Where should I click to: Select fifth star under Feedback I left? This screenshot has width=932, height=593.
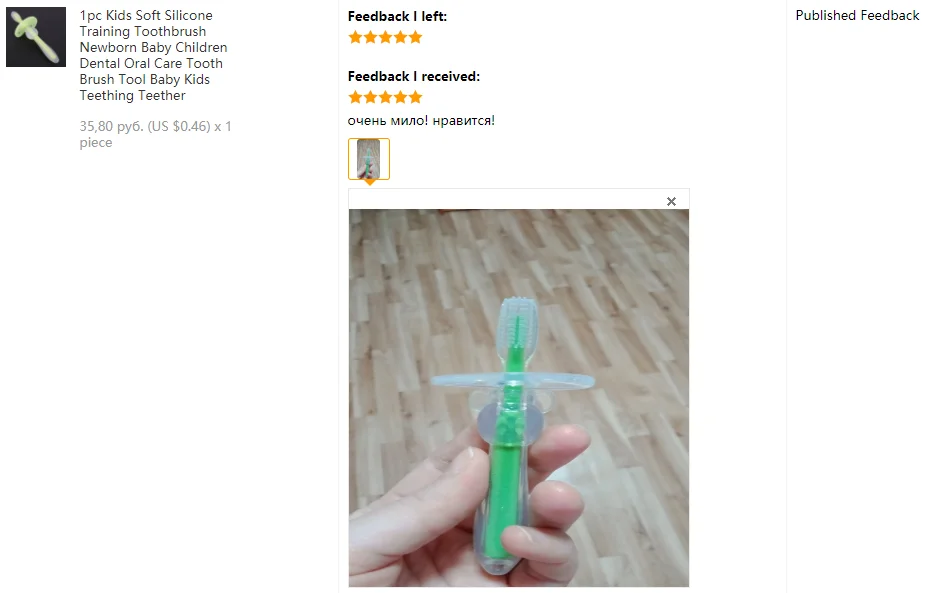click(415, 37)
